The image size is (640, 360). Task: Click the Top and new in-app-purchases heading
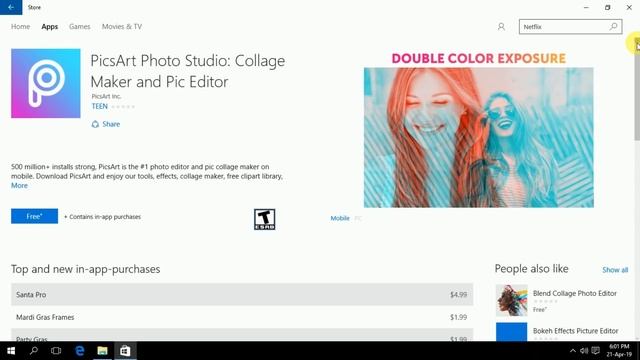[86, 269]
